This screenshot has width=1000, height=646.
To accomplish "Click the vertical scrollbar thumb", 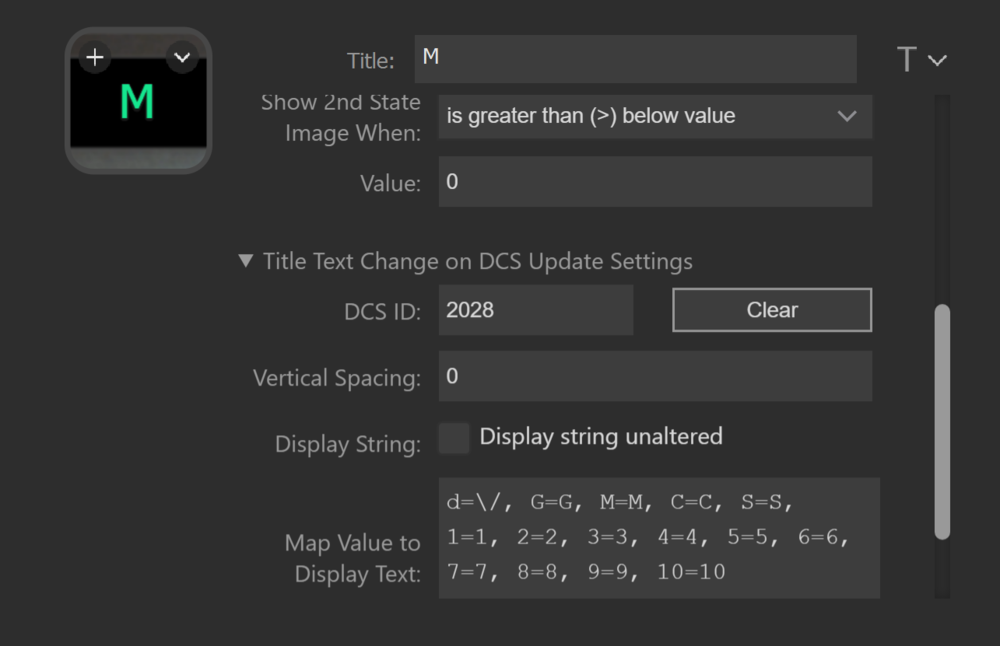I will pyautogui.click(x=942, y=420).
